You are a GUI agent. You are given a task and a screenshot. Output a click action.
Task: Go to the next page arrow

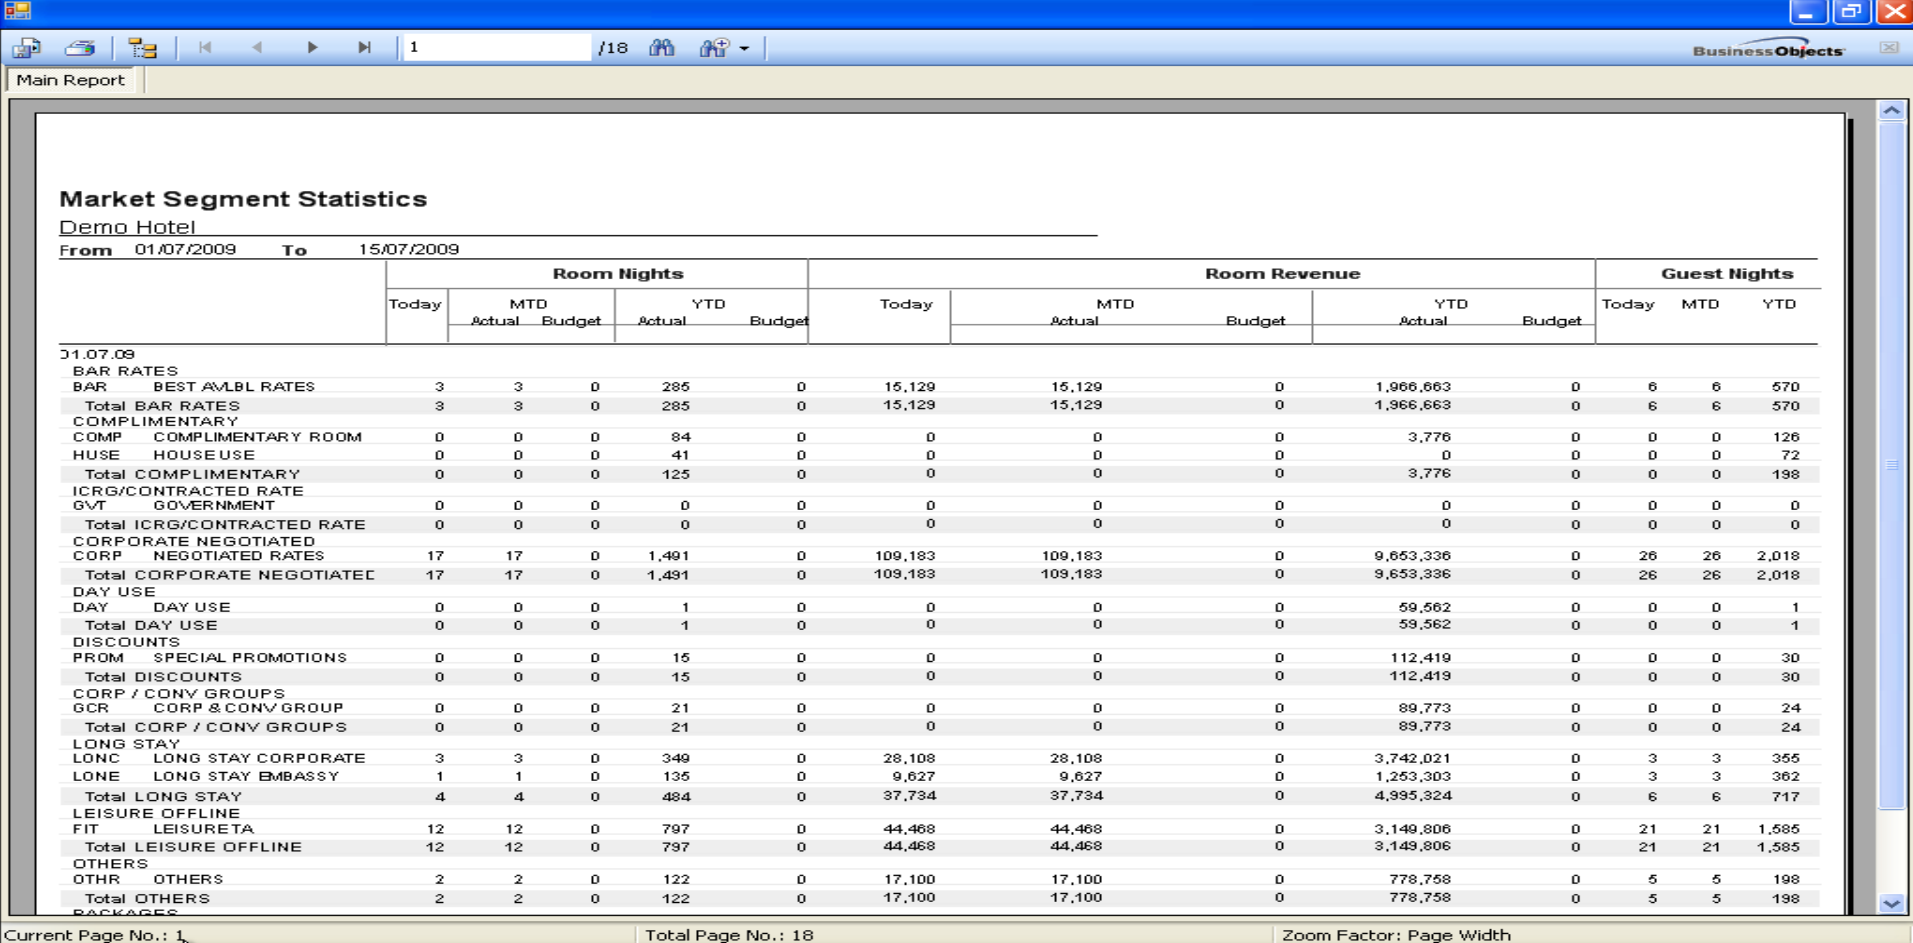point(312,47)
